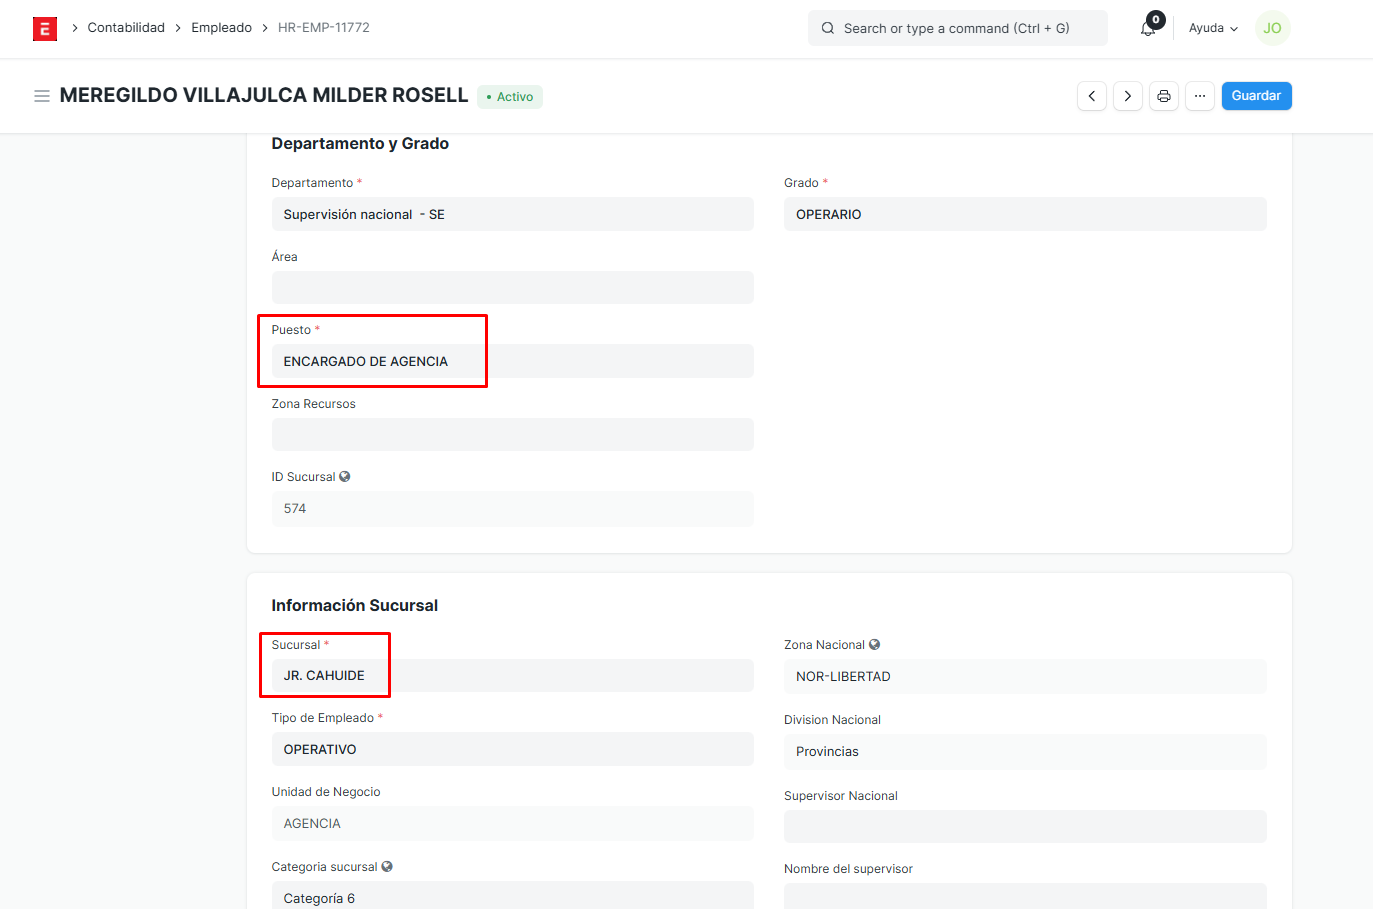Image resolution: width=1373 pixels, height=909 pixels.
Task: Edit the Puesto field
Action: [x=512, y=361]
